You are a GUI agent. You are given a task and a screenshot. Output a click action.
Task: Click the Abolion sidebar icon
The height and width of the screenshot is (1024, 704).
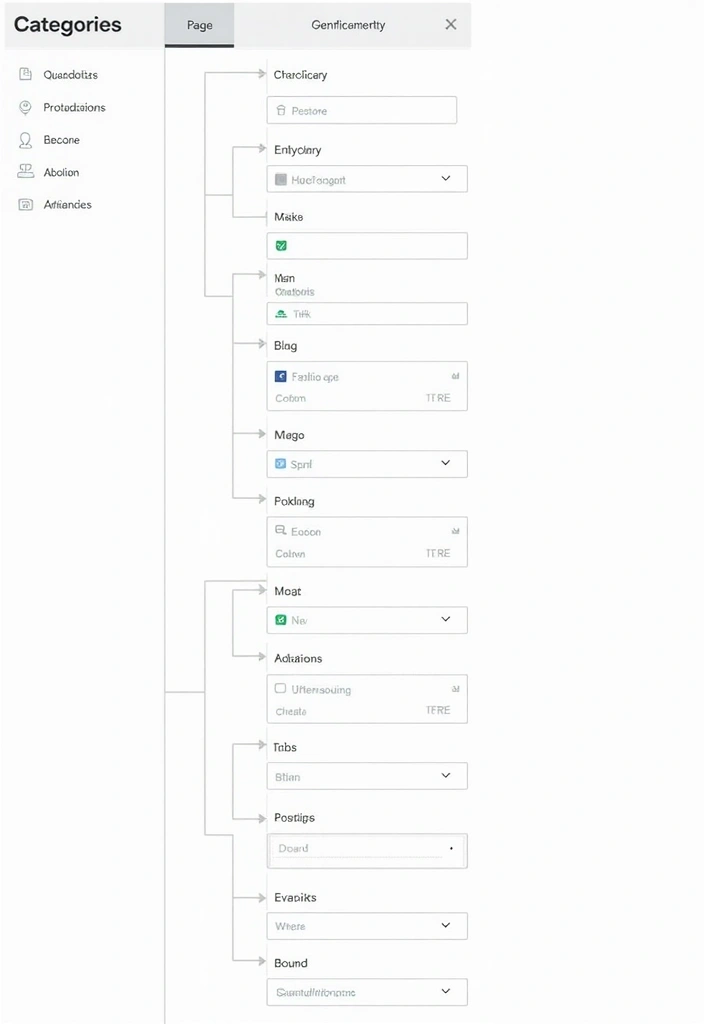click(x=25, y=172)
